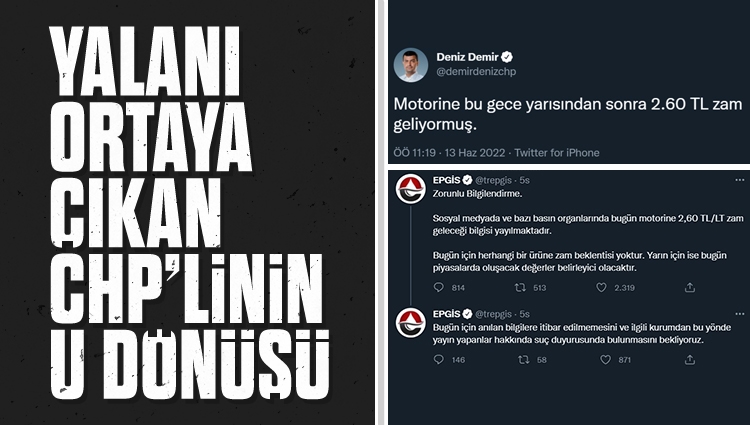Image resolution: width=750 pixels, height=425 pixels.
Task: Open the @demirdenizchp handle link
Action: pyautogui.click(x=476, y=72)
